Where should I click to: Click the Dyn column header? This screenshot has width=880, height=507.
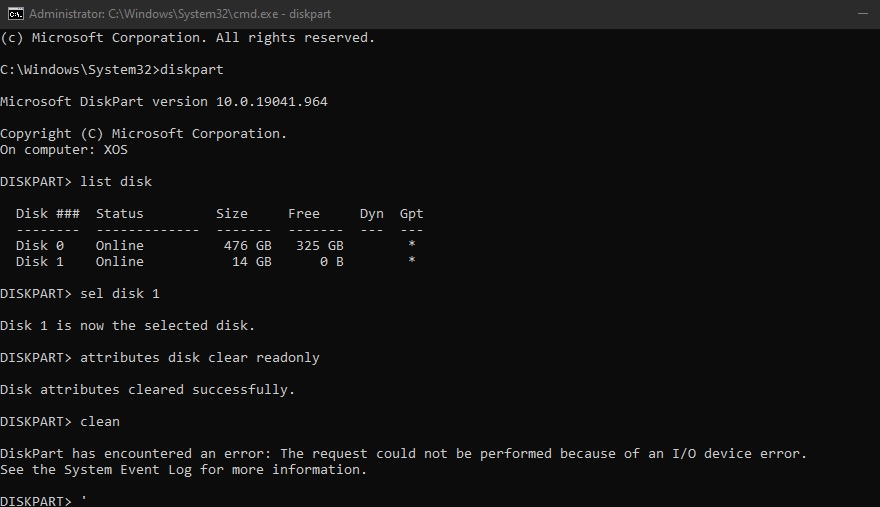click(x=372, y=214)
